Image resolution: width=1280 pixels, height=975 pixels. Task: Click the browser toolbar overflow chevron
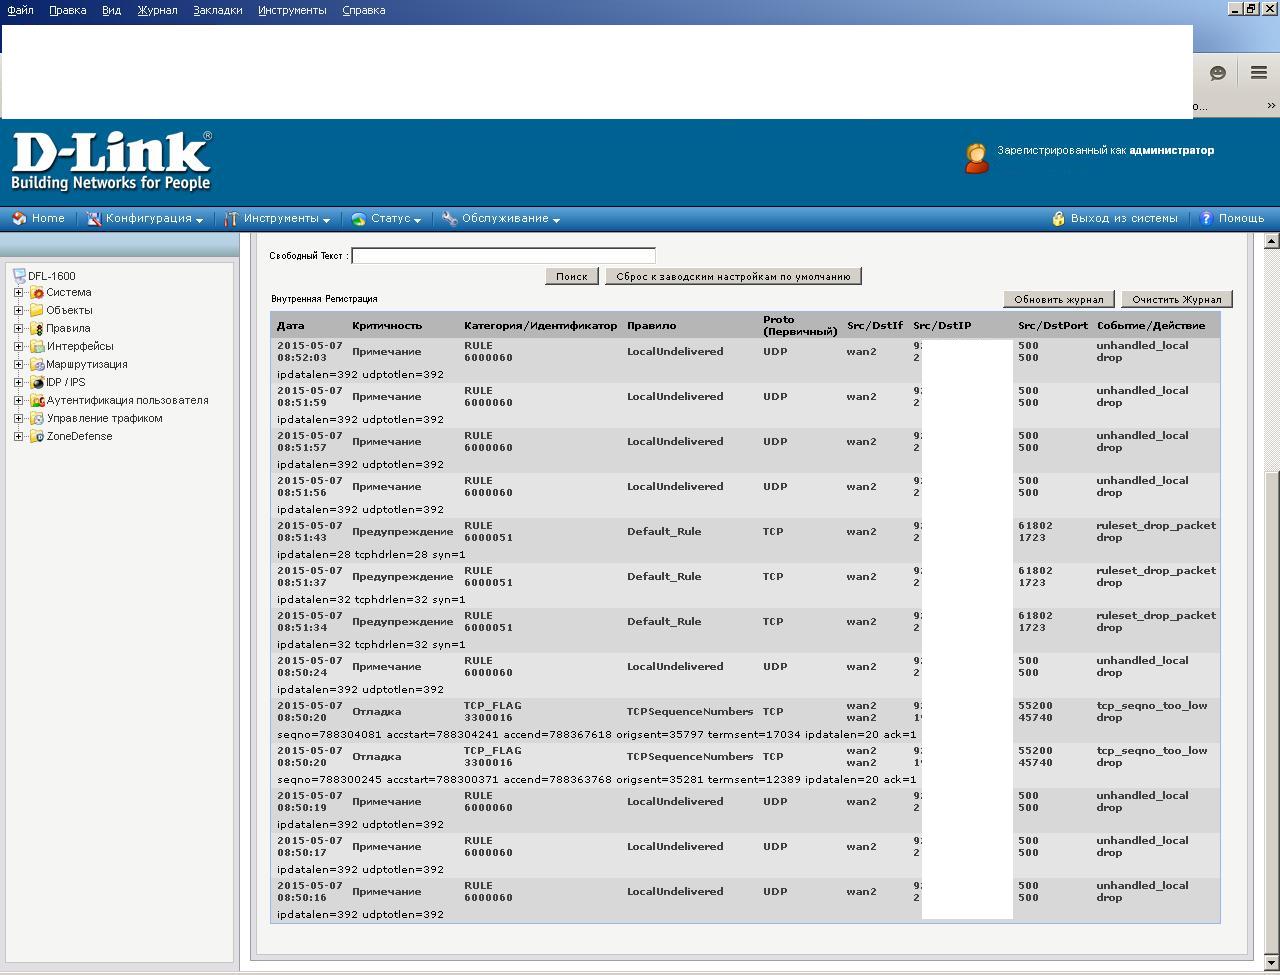coord(1271,106)
